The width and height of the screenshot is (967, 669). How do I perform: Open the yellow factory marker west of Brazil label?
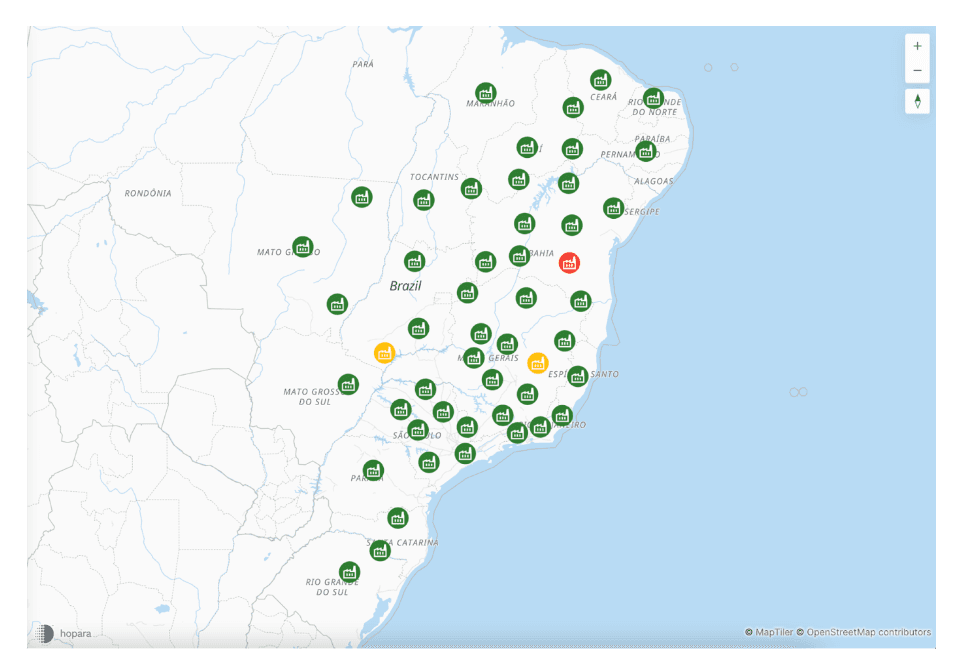[x=383, y=351]
